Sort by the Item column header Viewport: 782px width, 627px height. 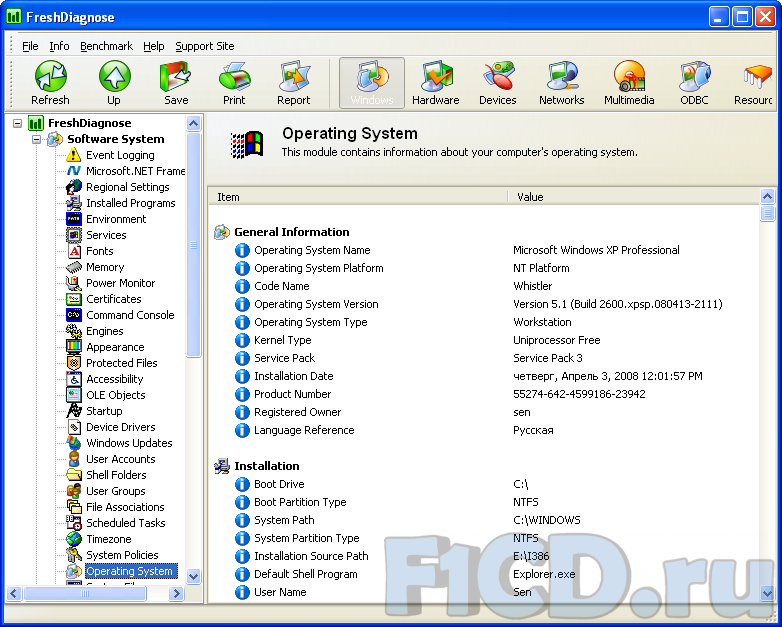pyautogui.click(x=358, y=197)
